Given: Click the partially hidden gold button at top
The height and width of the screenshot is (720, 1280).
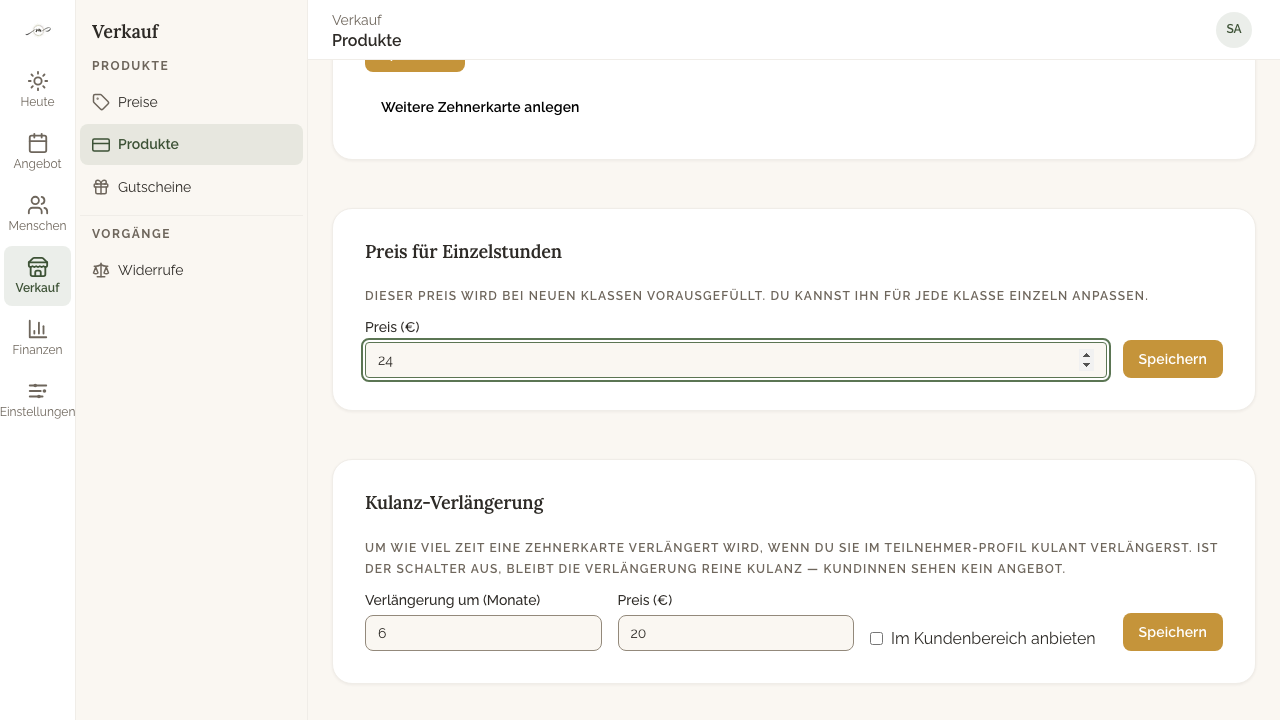Looking at the screenshot, I should coord(415,66).
